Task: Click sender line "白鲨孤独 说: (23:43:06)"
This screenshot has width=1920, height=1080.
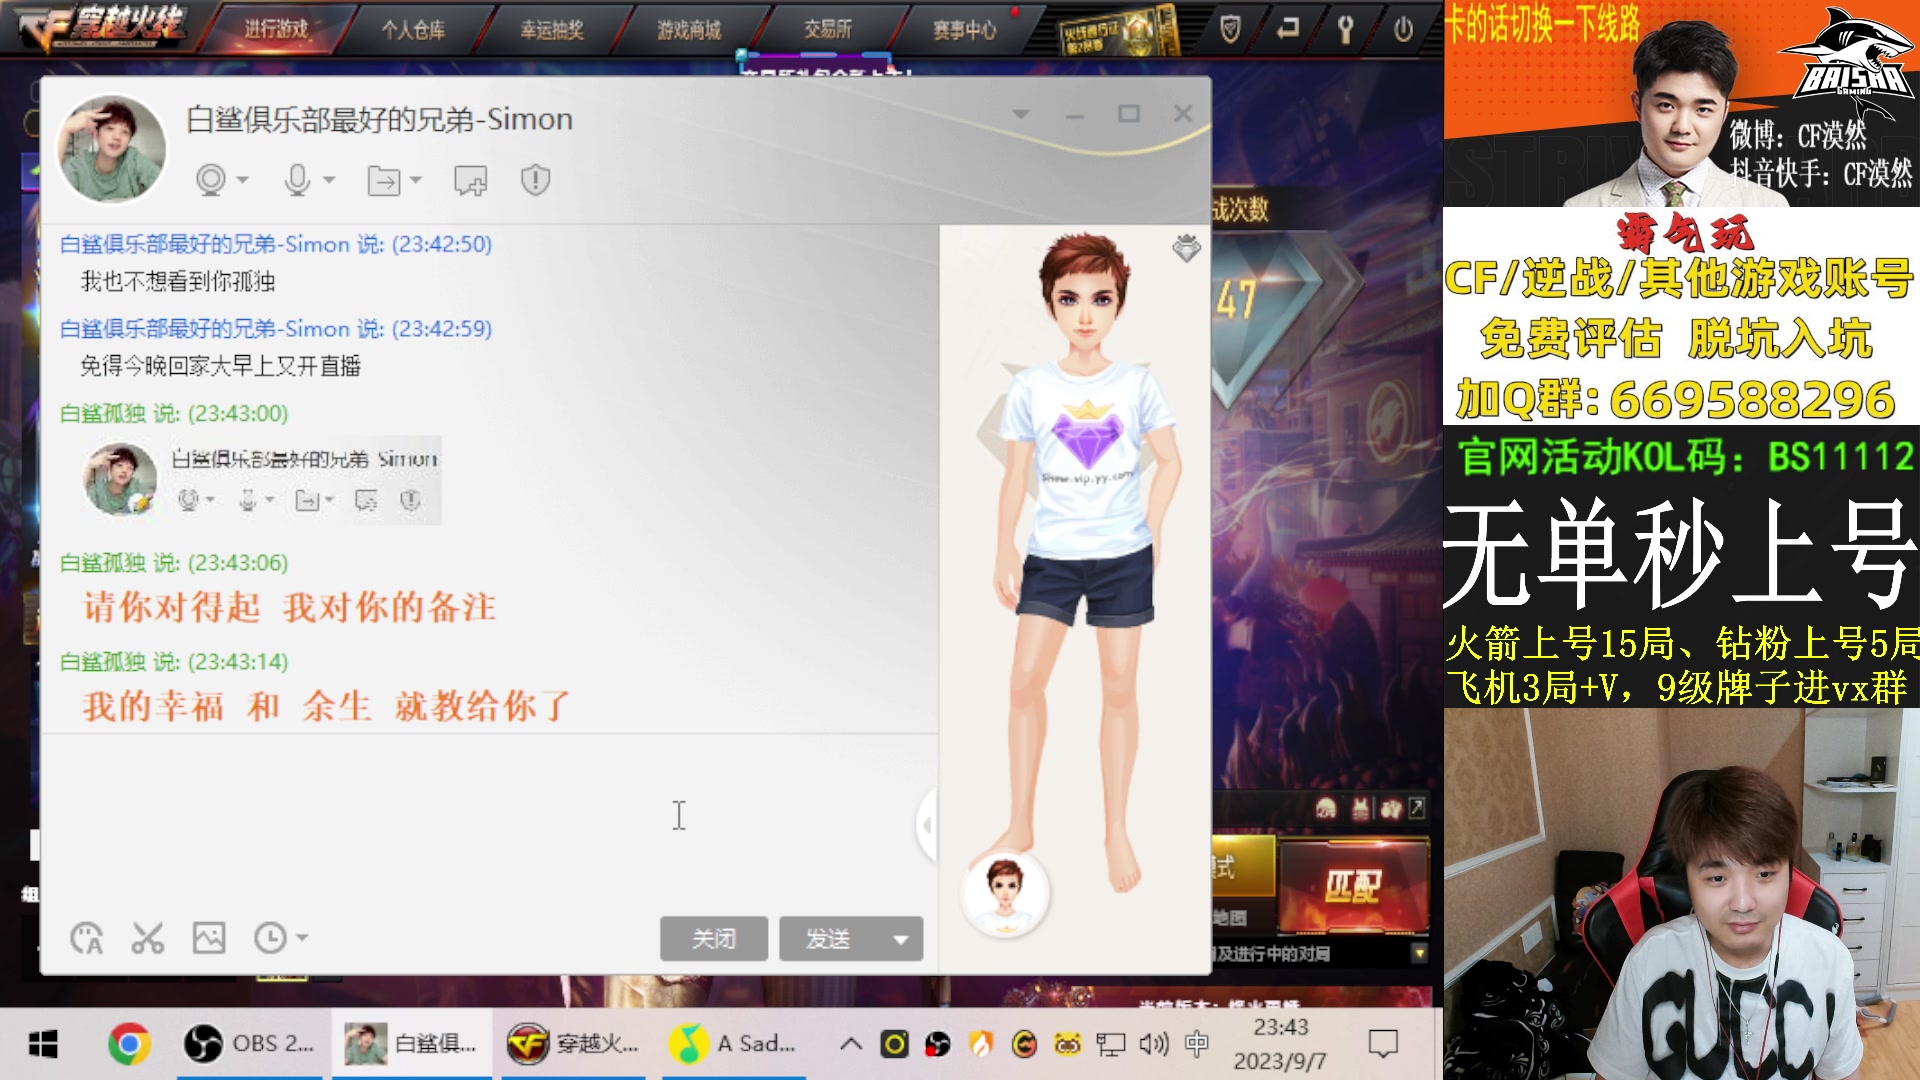Action: pos(174,563)
